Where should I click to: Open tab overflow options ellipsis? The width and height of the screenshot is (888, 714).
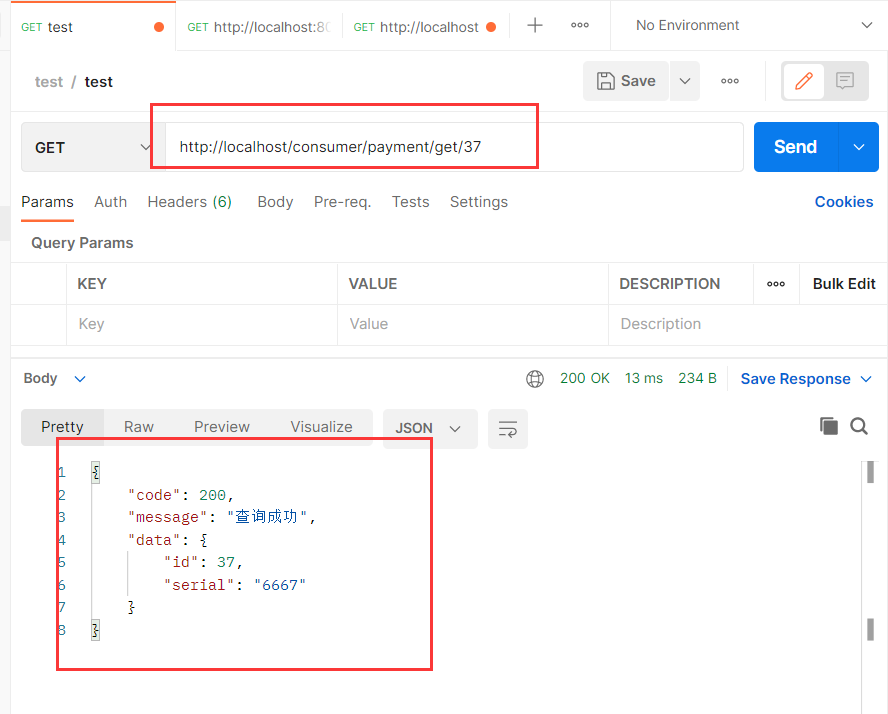pyautogui.click(x=580, y=25)
